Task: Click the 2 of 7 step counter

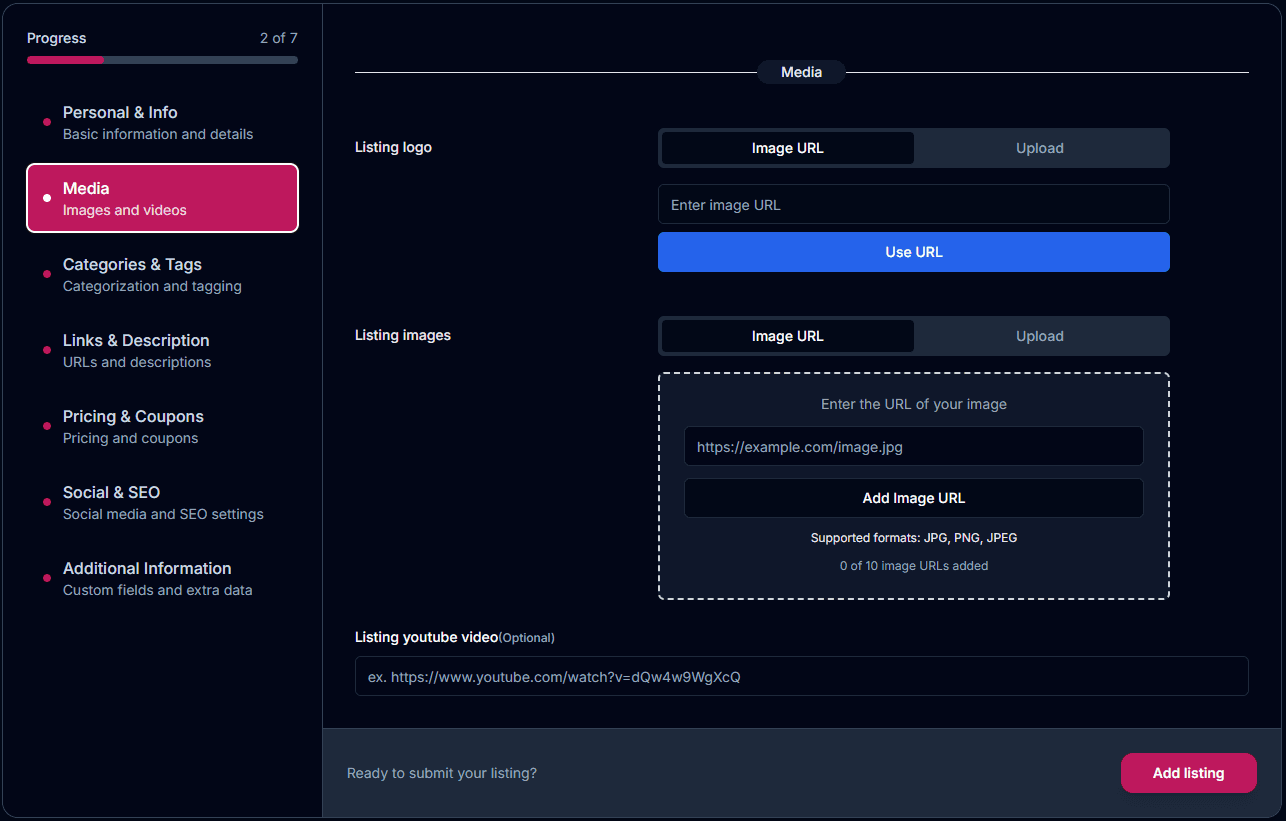Action: (x=278, y=38)
